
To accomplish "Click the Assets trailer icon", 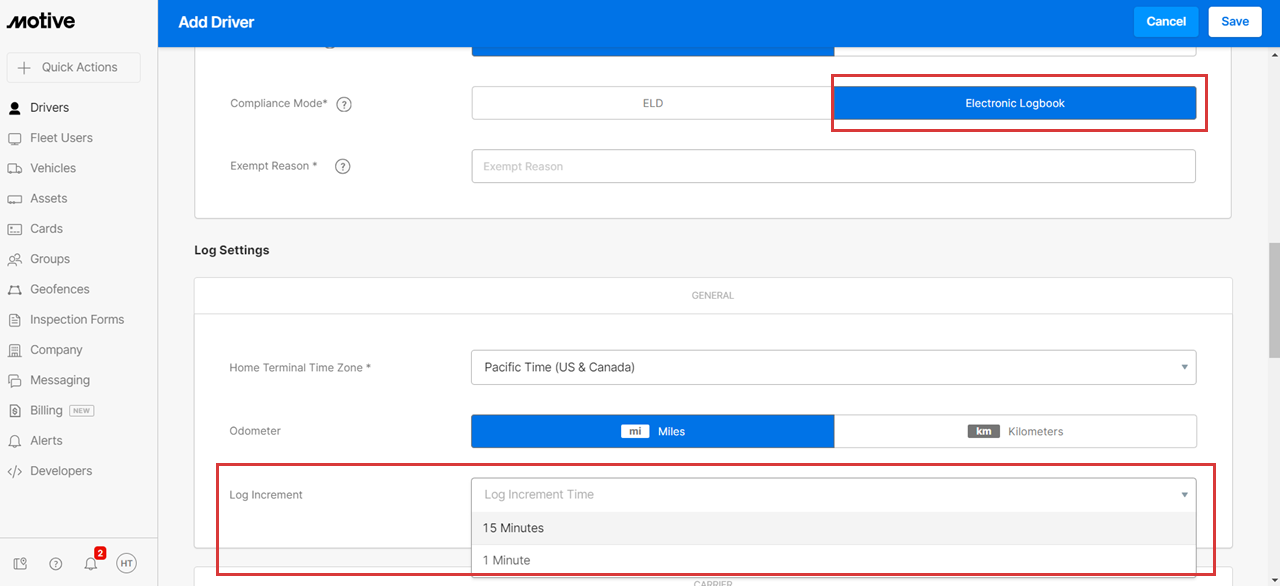I will coord(14,199).
